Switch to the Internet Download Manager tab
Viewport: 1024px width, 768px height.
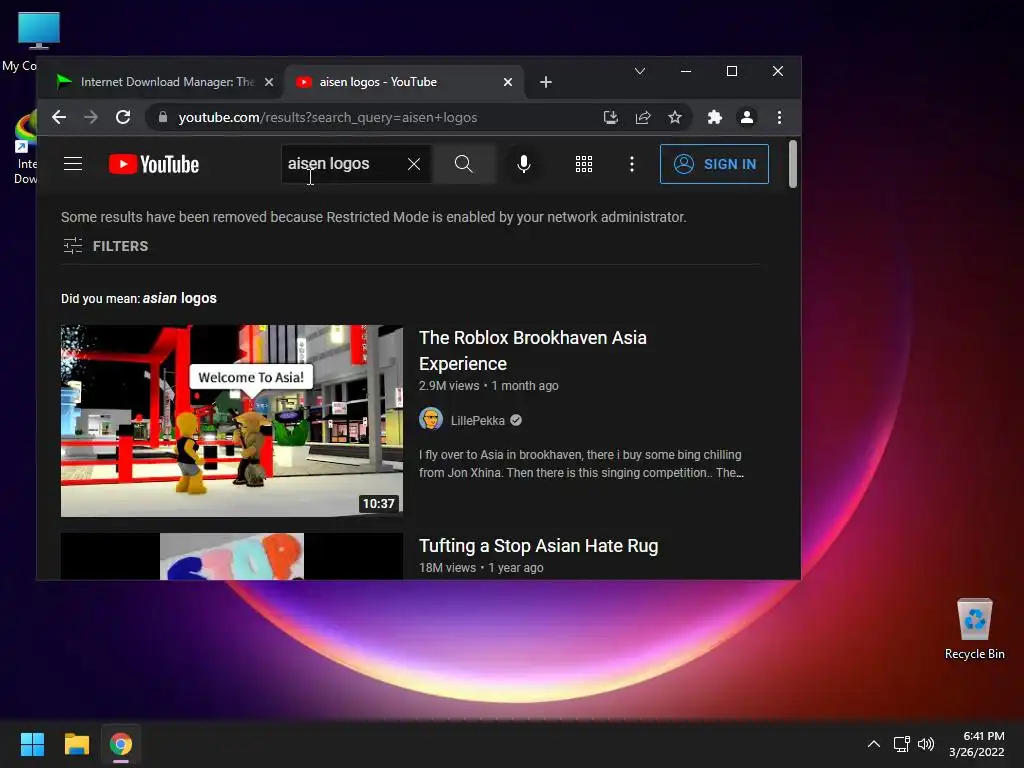[163, 82]
